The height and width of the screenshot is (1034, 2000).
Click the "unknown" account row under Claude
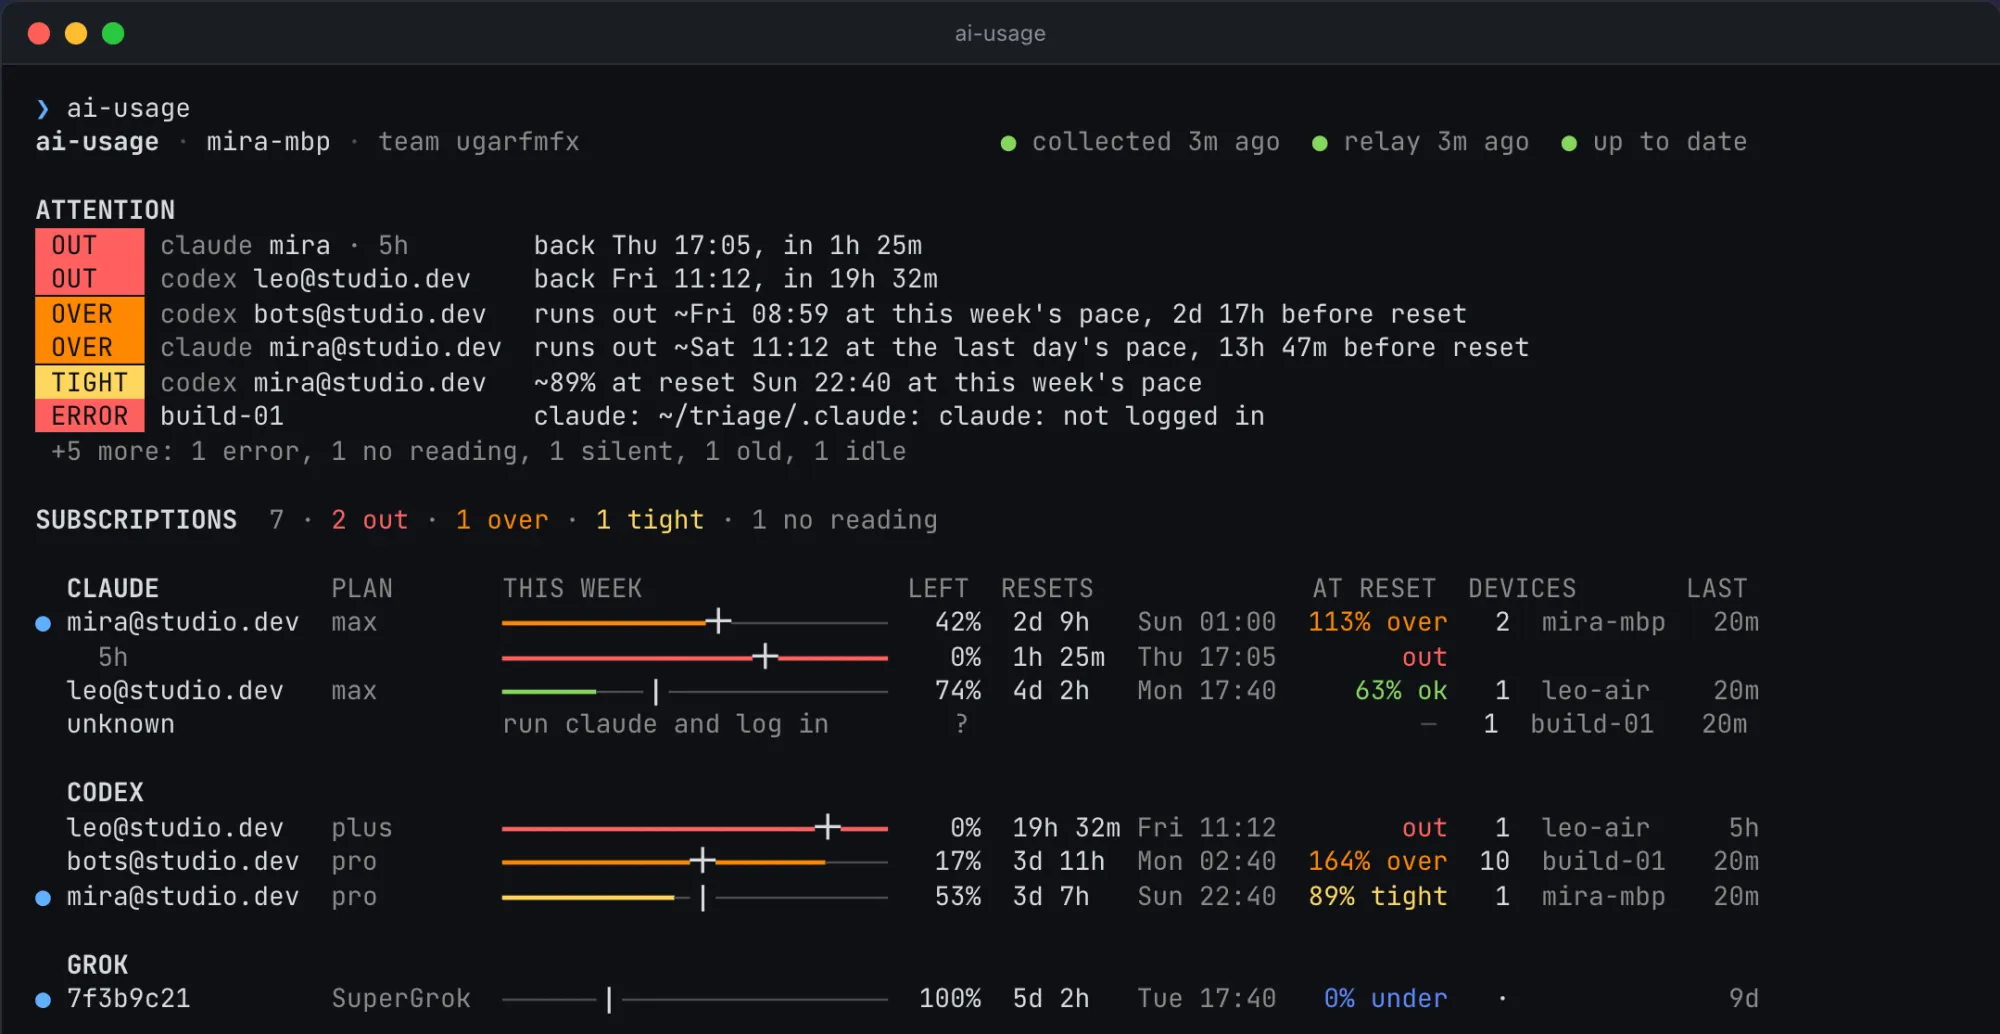121,724
